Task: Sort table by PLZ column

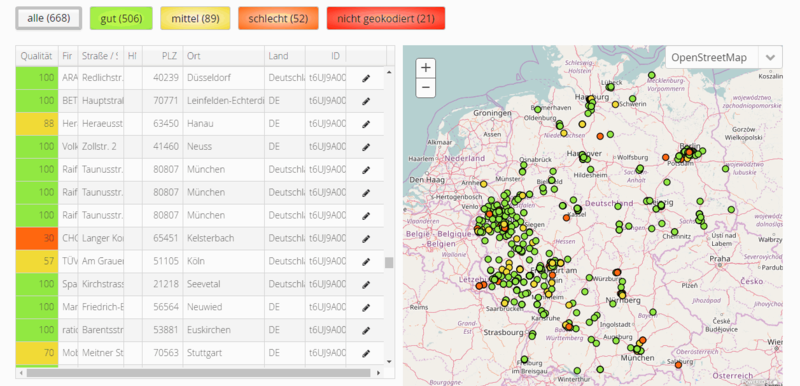Action: pos(163,56)
